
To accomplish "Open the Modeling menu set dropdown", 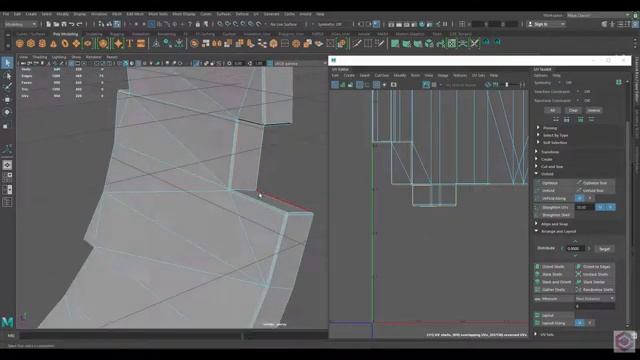I will tap(20, 24).
